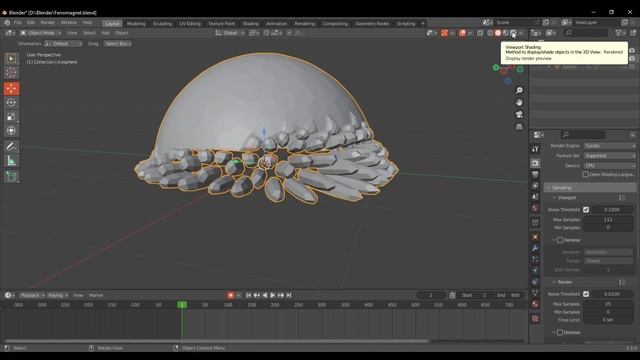This screenshot has height=360, width=640.
Task: Switch to Material Preview shading
Action: 505,33
